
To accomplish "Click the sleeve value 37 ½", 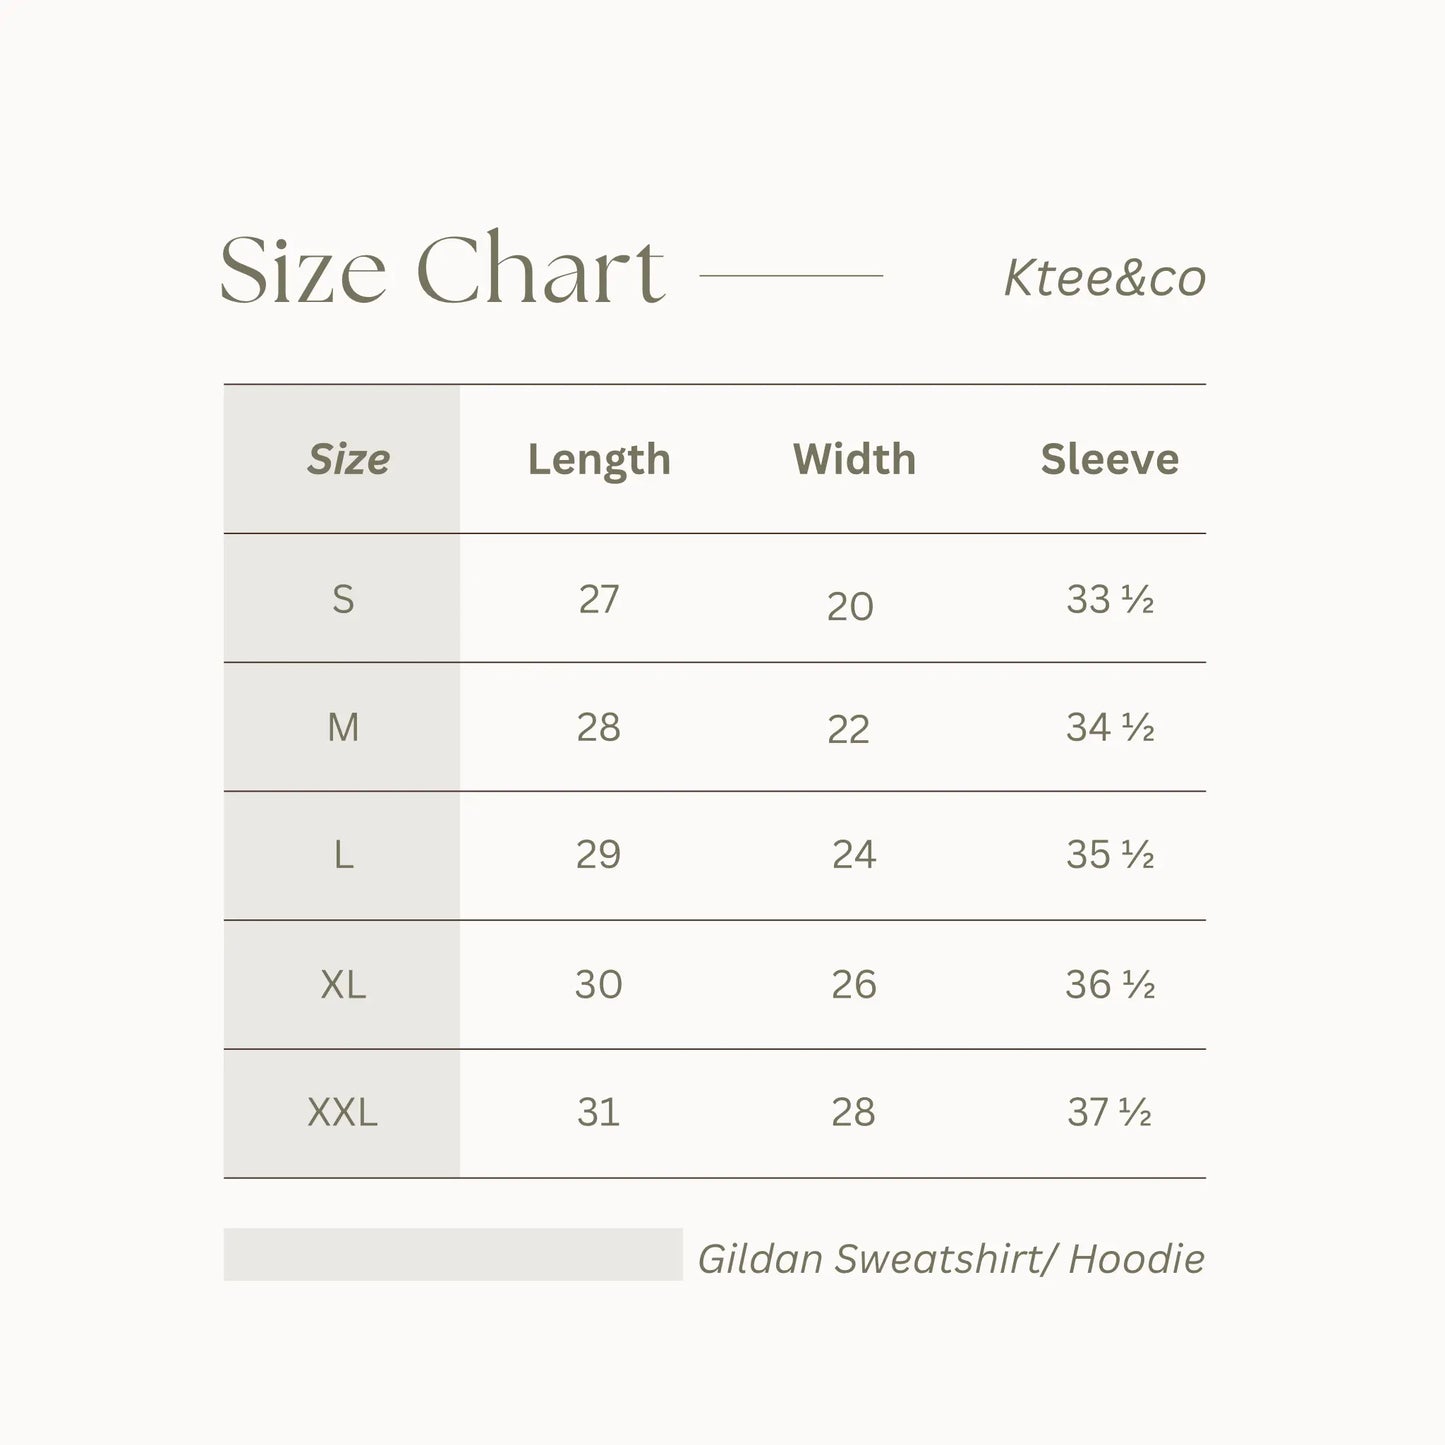I will [1109, 1112].
